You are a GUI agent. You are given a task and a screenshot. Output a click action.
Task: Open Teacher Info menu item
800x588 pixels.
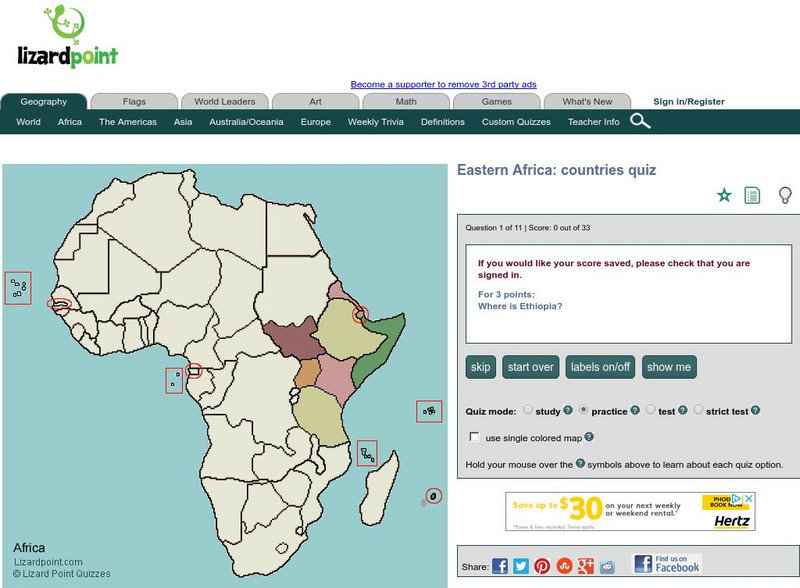[593, 122]
